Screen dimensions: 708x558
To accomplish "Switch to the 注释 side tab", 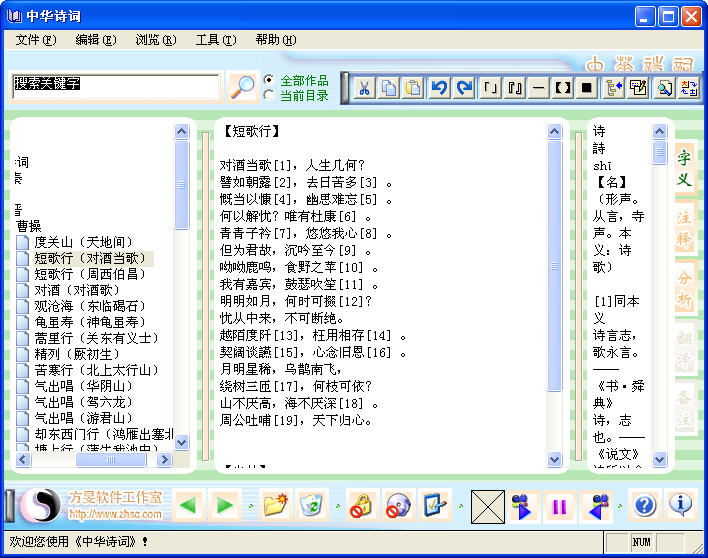I will (684, 229).
